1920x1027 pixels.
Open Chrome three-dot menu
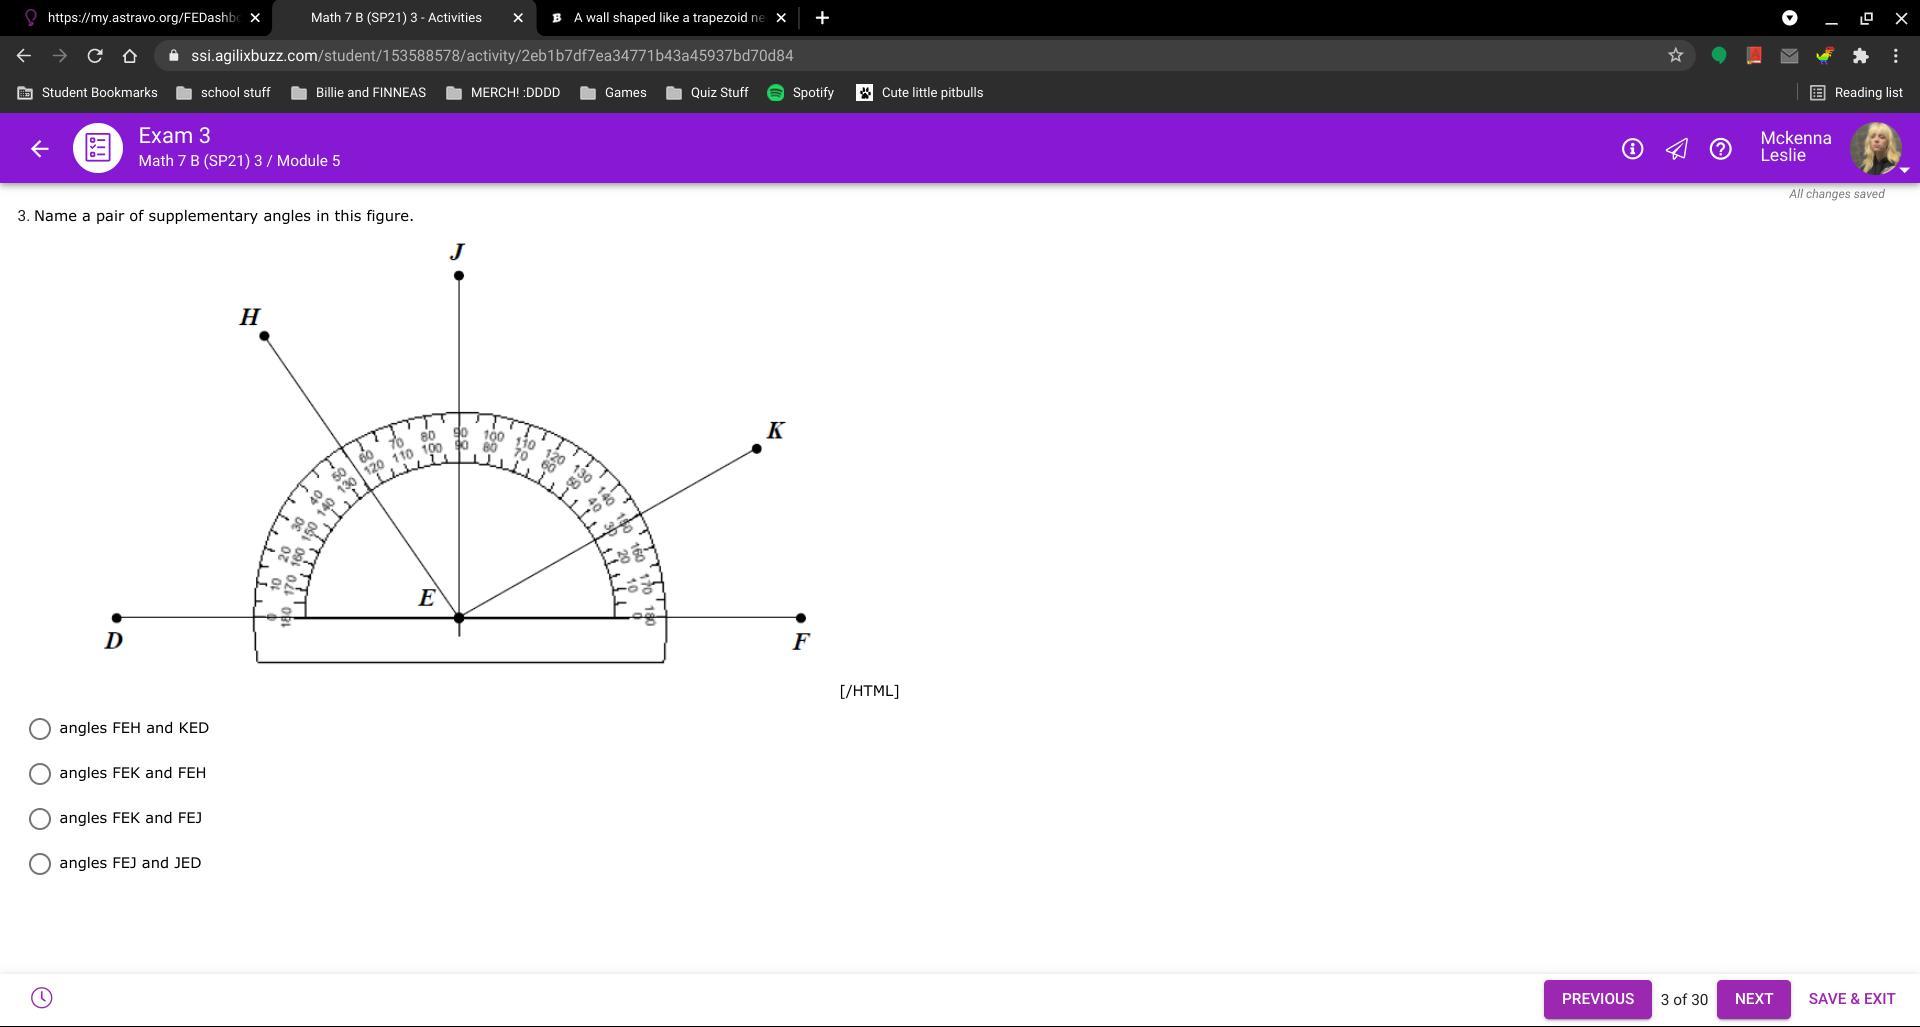[x=1896, y=56]
